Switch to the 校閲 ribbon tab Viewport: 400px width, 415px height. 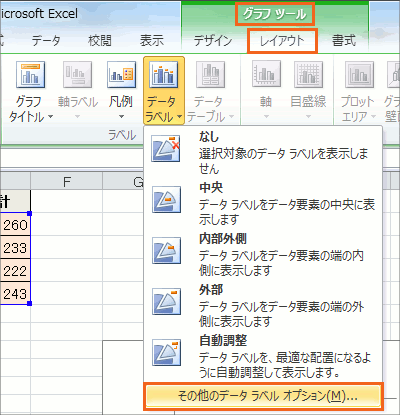(100, 41)
